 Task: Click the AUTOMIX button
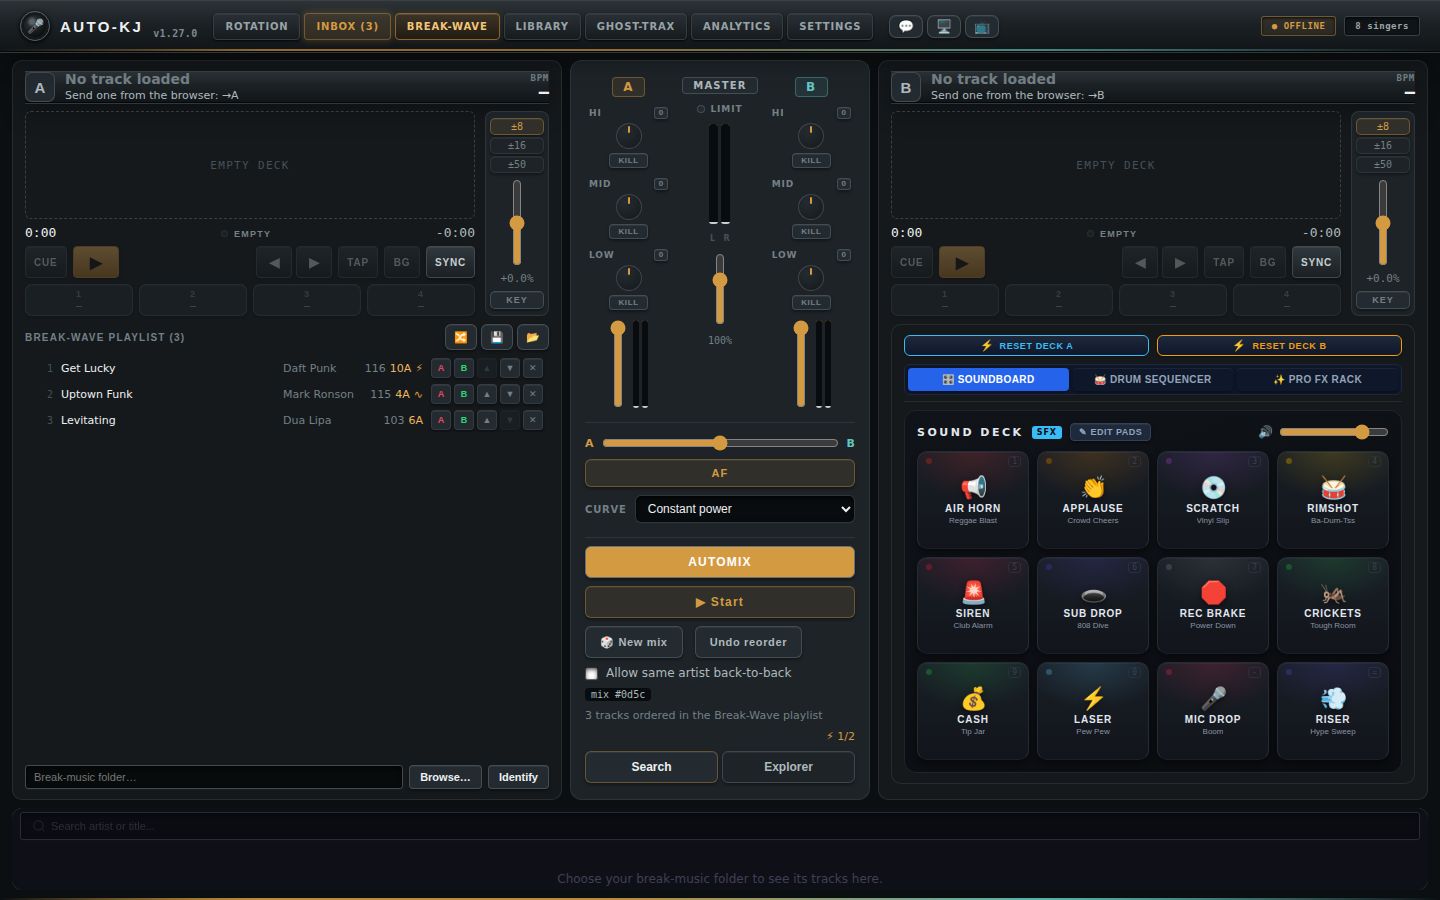(720, 562)
